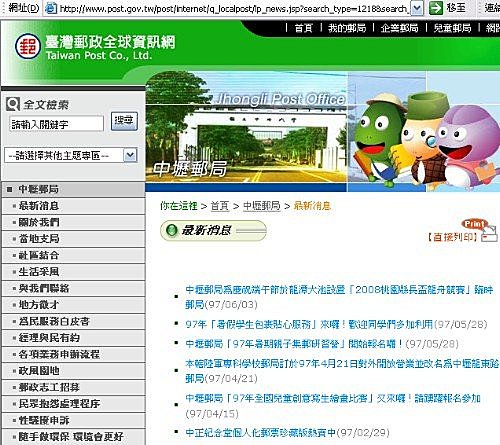Open the 全國兒童創意寫生繪畫比賽 news link

coord(333,398)
